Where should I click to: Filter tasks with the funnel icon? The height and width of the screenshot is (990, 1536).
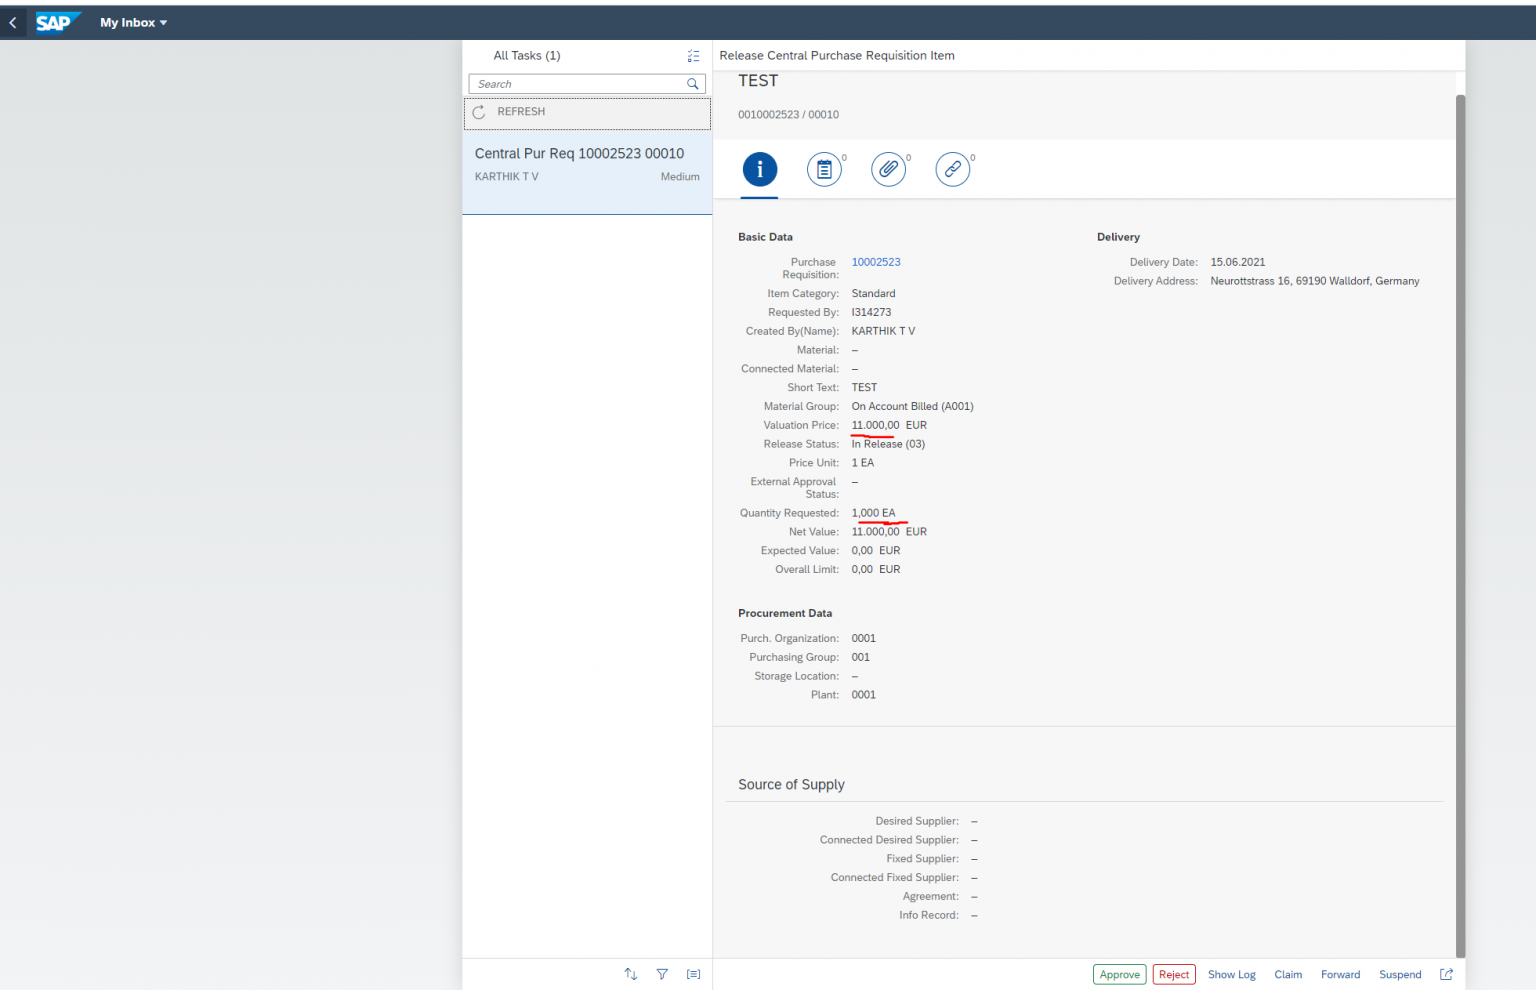662,973
